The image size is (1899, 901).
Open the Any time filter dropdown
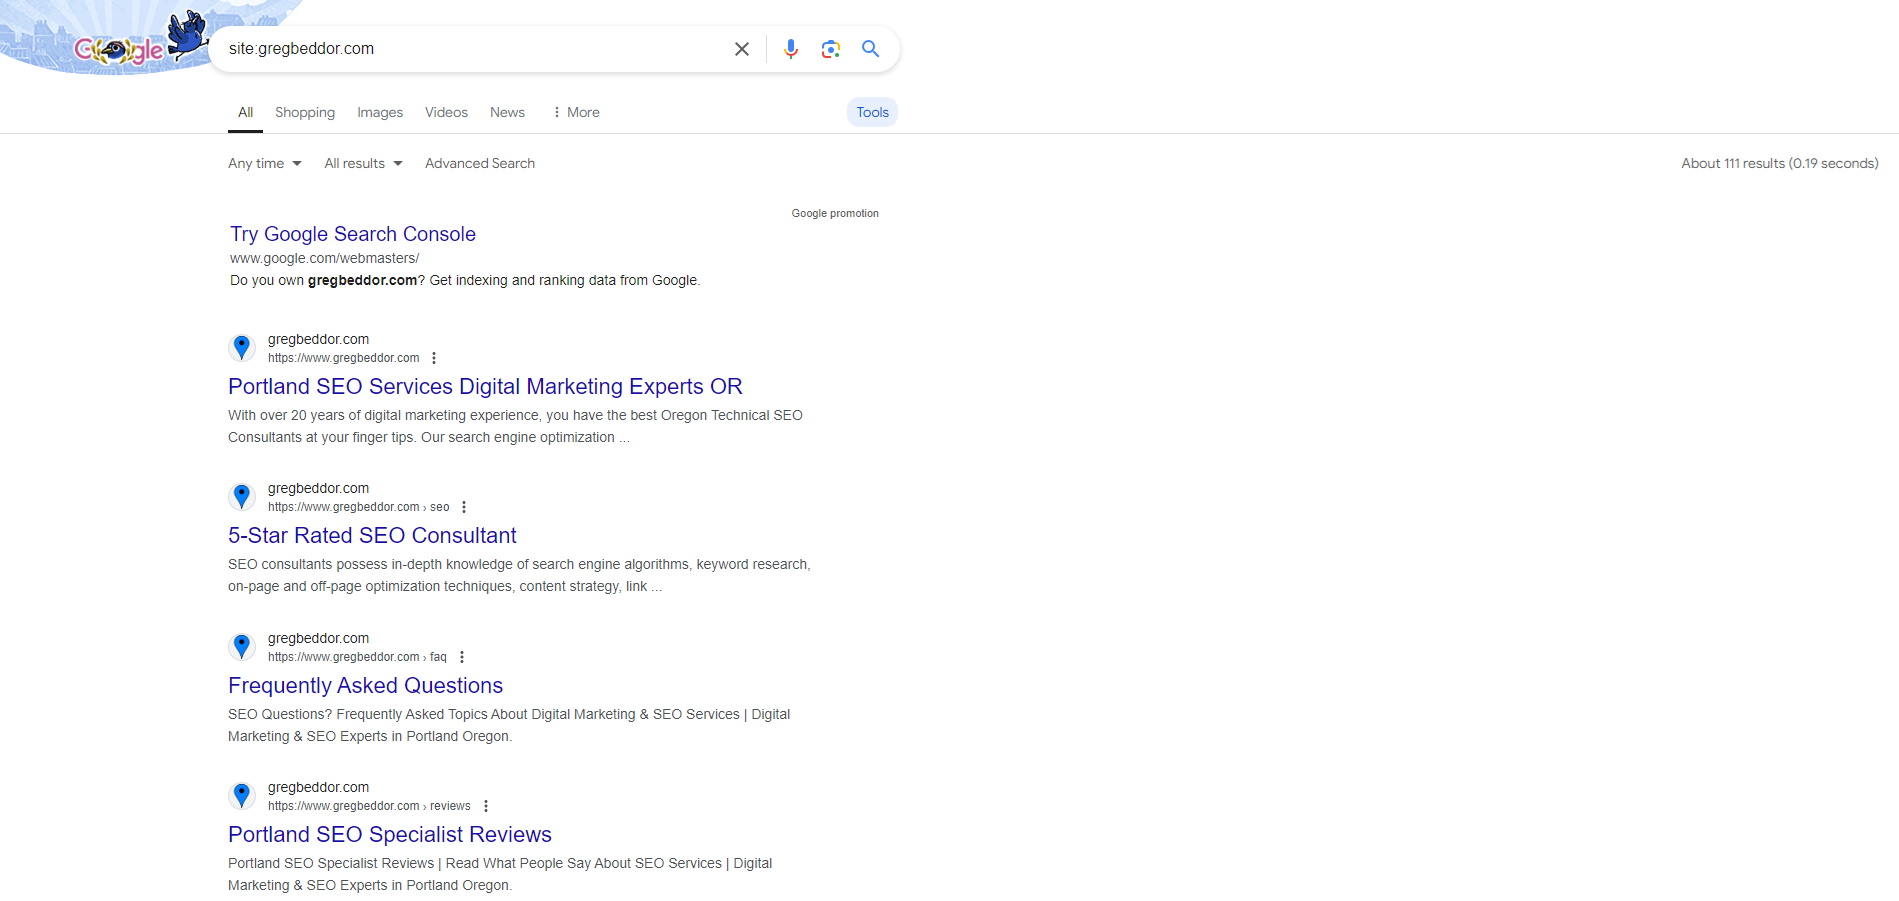(265, 163)
